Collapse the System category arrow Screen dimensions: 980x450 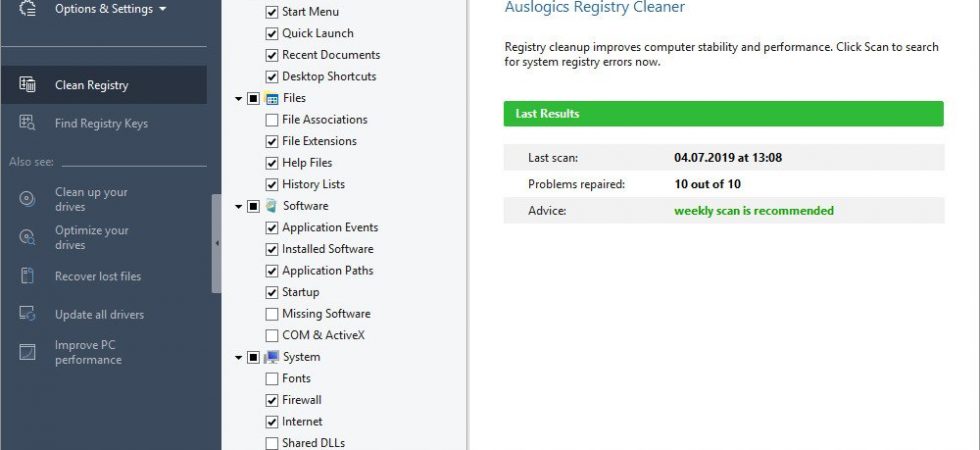(x=238, y=358)
